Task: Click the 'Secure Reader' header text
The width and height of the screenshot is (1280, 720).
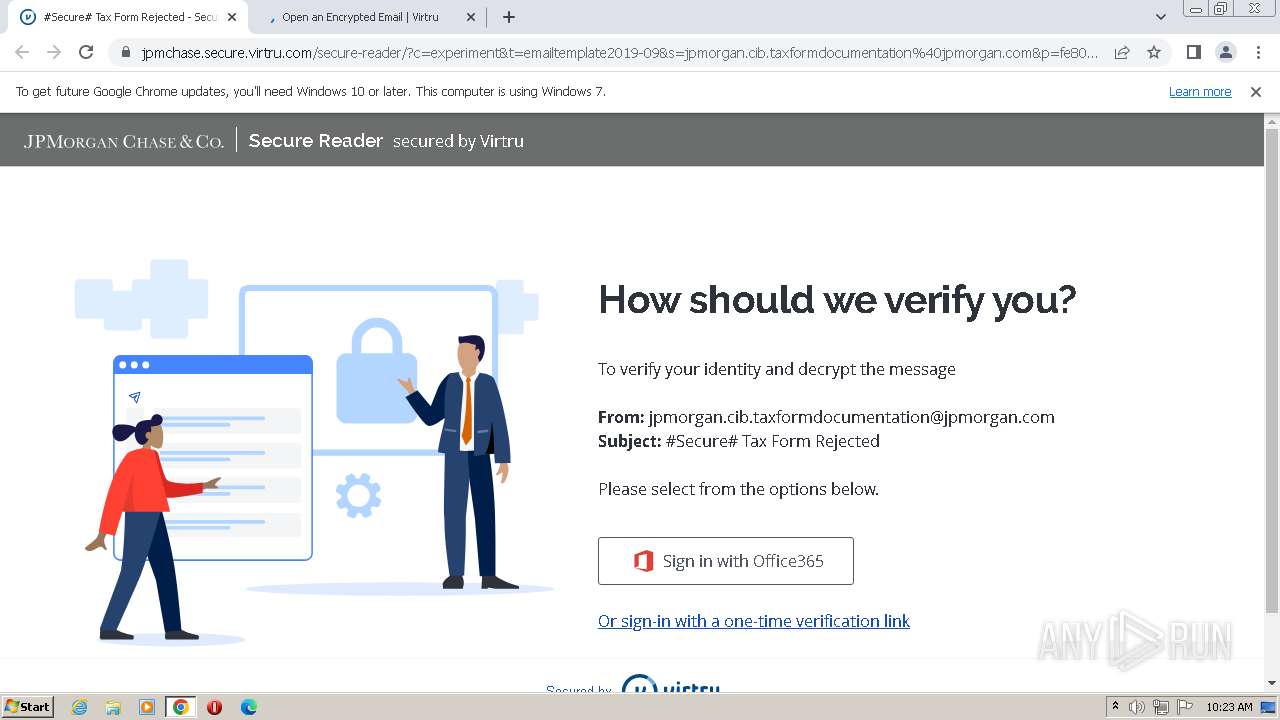Action: pyautogui.click(x=316, y=141)
